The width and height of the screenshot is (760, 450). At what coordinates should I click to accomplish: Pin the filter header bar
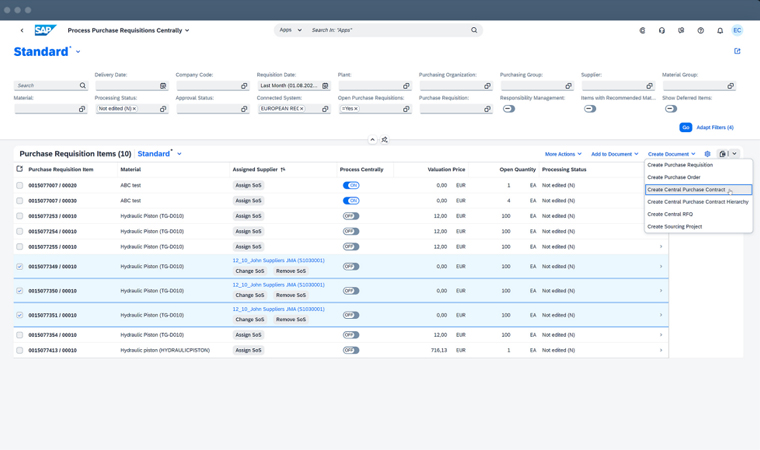[x=385, y=140]
